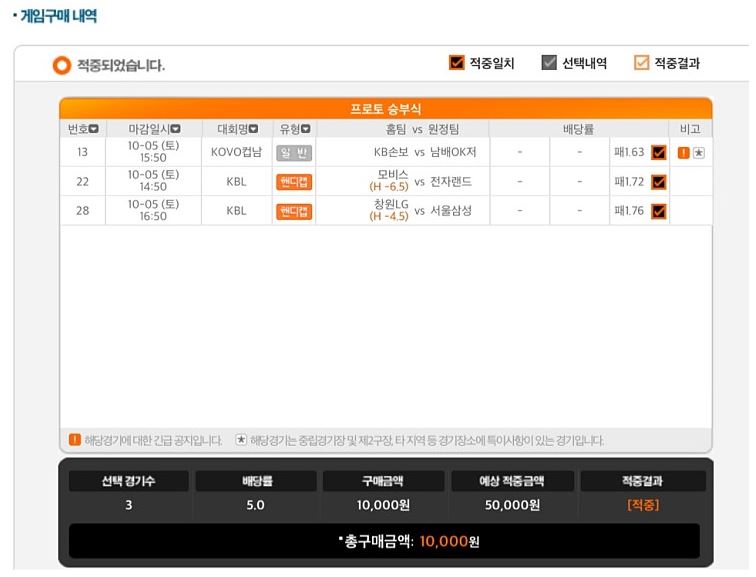Screen dimensions: 756x577
Task: Click the 창원LG home team name
Action: (x=391, y=204)
